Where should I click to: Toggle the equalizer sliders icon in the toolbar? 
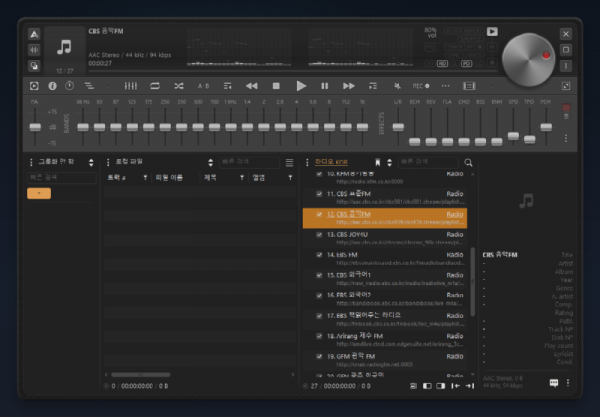click(x=130, y=86)
